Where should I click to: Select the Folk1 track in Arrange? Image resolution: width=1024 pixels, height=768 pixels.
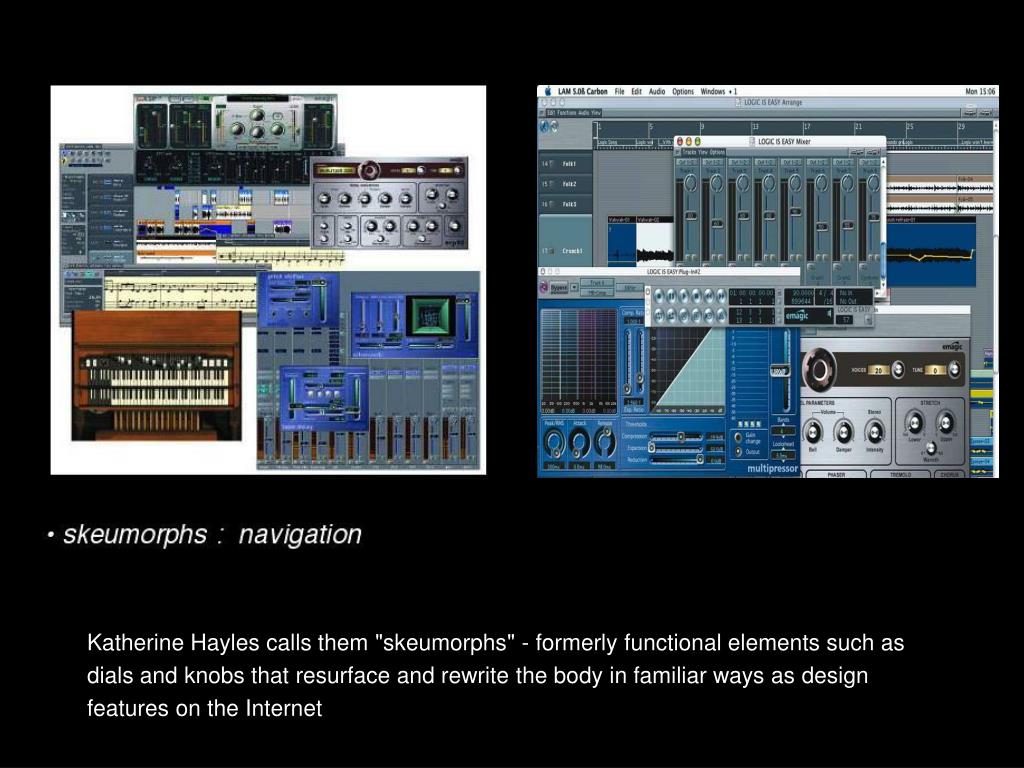coord(566,164)
